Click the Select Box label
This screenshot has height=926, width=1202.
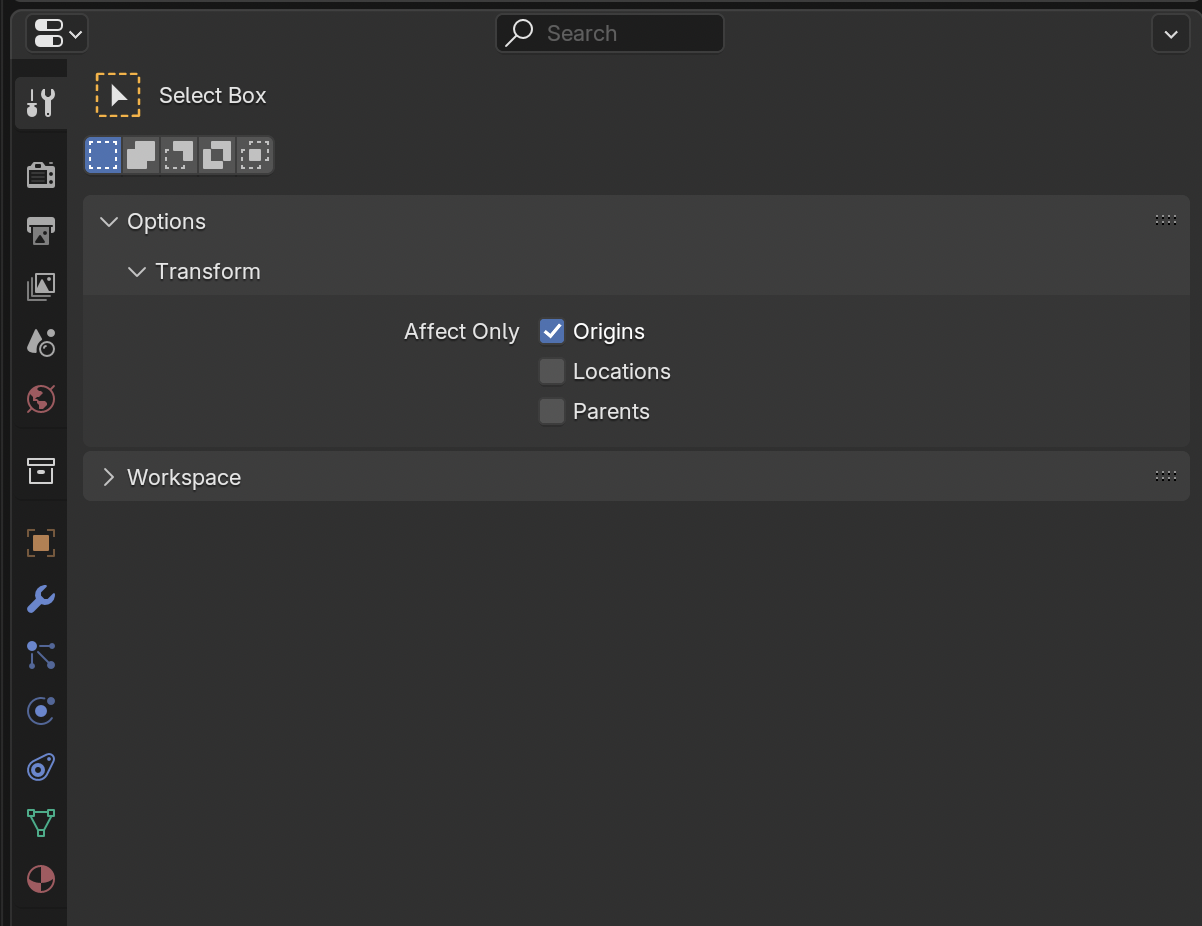point(213,95)
